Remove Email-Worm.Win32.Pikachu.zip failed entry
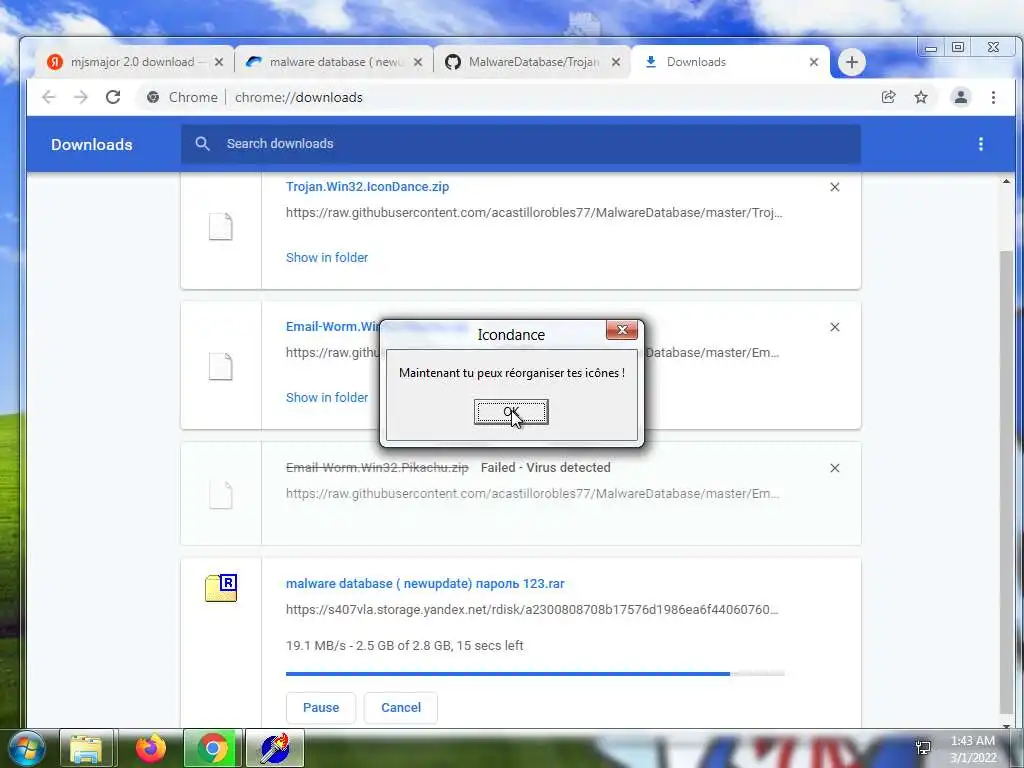This screenshot has width=1024, height=768. (835, 468)
